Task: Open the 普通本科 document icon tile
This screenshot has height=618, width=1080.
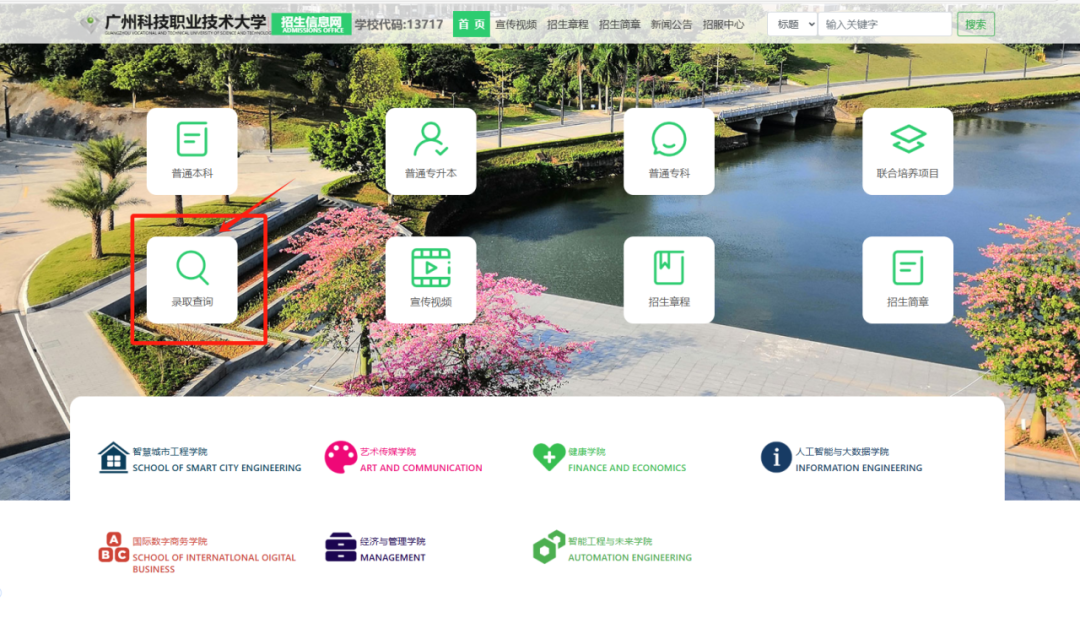Action: point(192,150)
